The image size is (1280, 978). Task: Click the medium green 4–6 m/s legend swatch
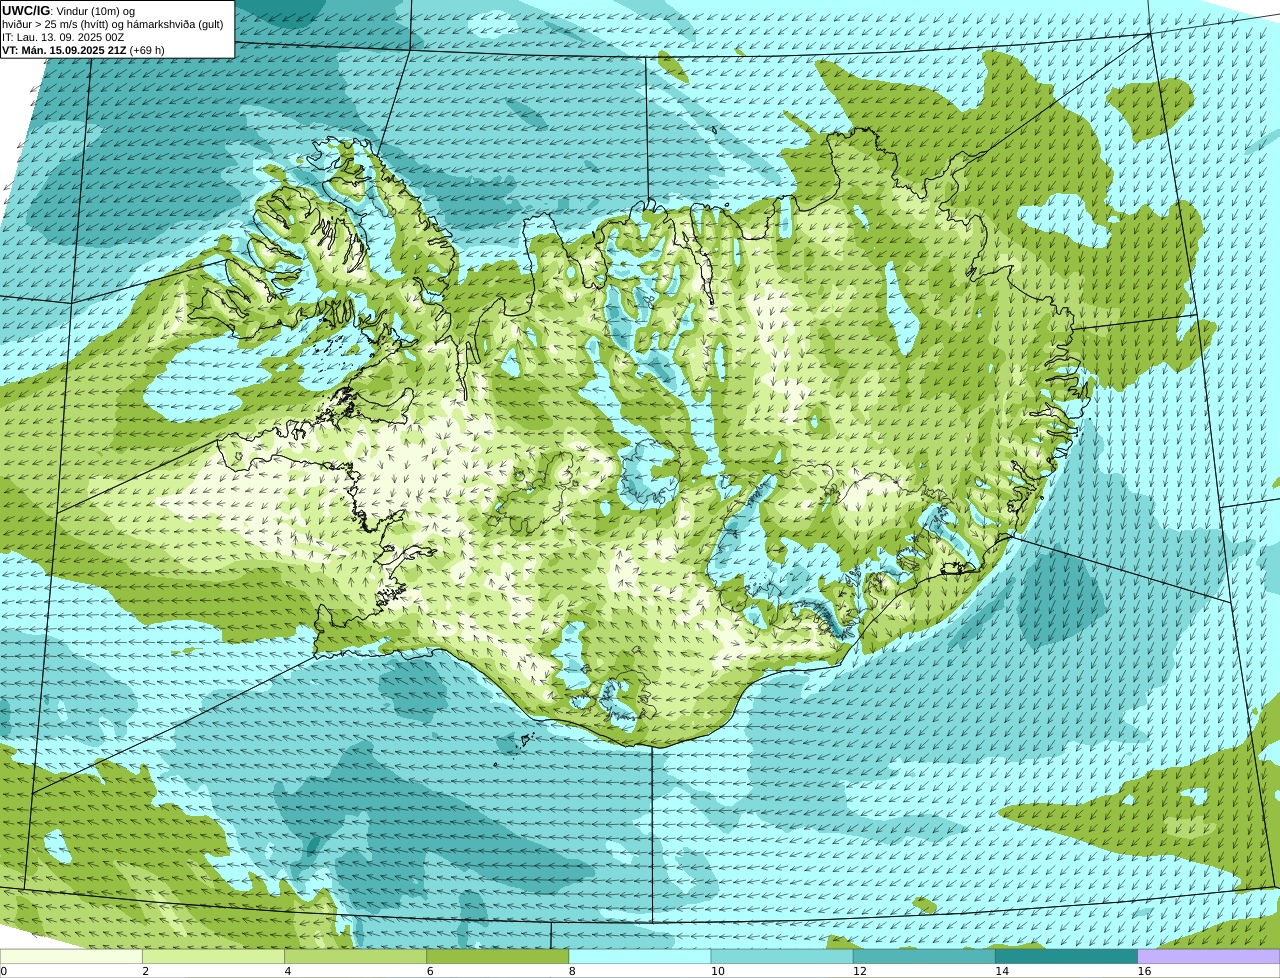(355, 956)
